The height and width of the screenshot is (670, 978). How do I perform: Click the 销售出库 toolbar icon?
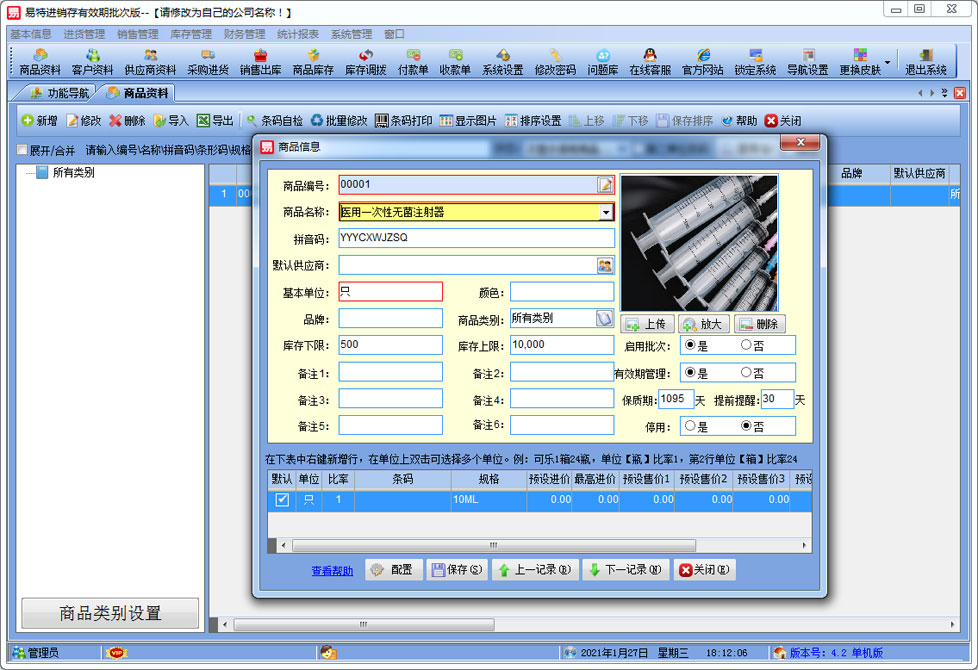[x=260, y=62]
